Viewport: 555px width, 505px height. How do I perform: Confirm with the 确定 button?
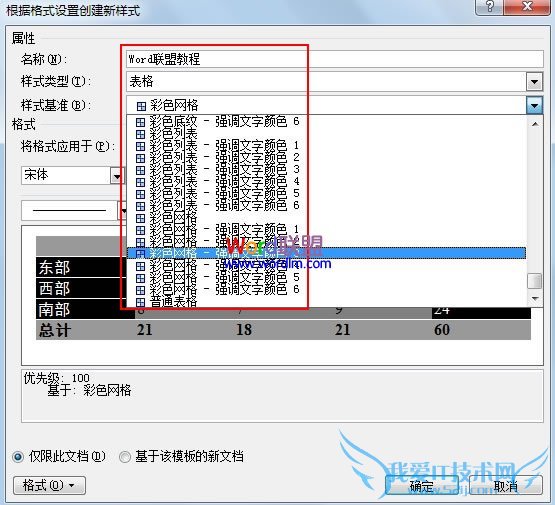tap(422, 486)
